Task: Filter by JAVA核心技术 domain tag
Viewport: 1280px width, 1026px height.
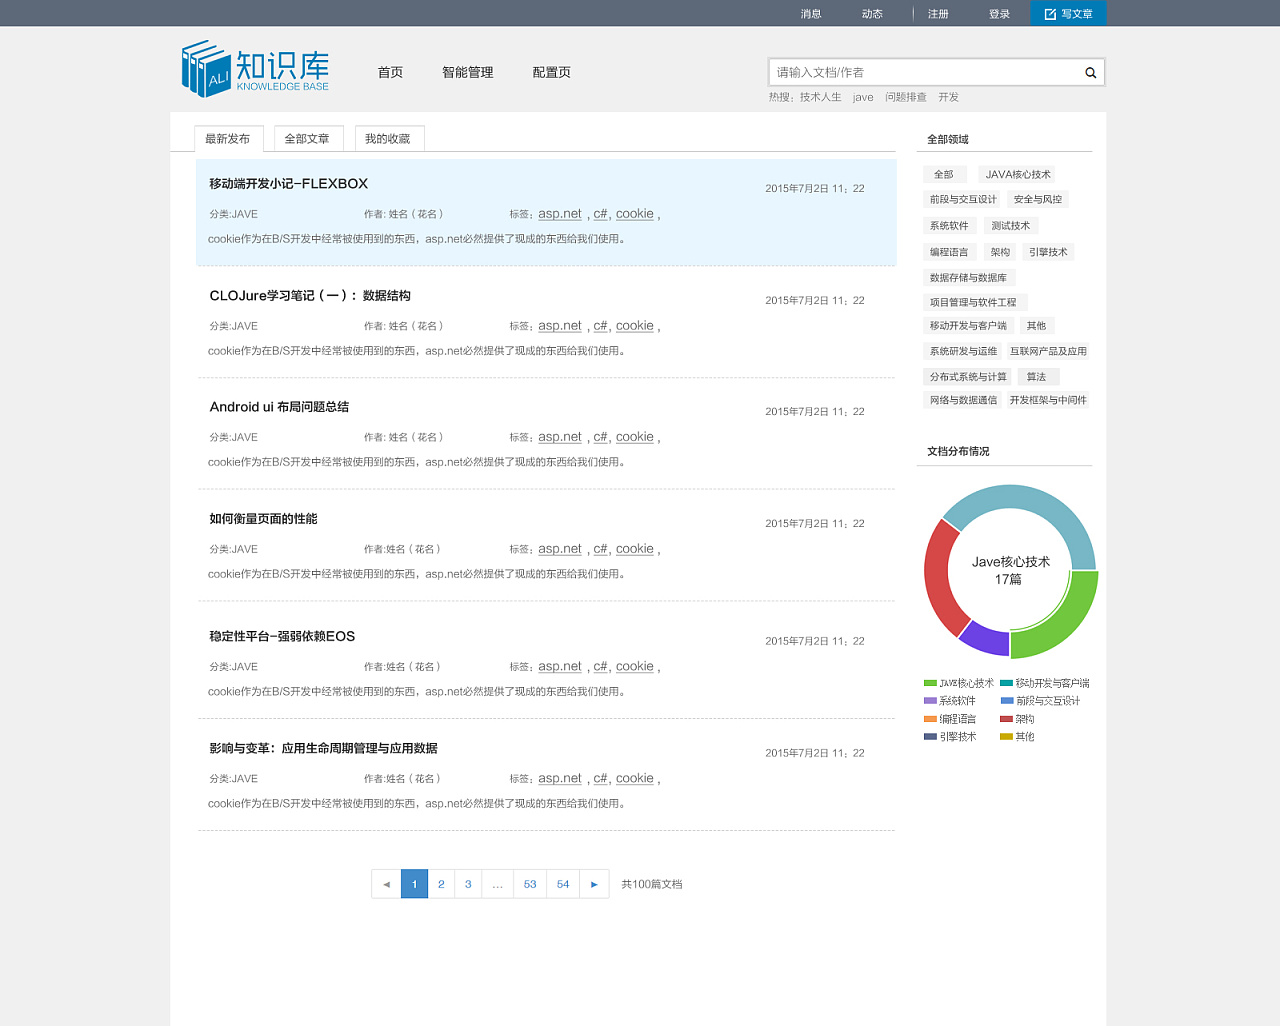Action: (x=1018, y=175)
